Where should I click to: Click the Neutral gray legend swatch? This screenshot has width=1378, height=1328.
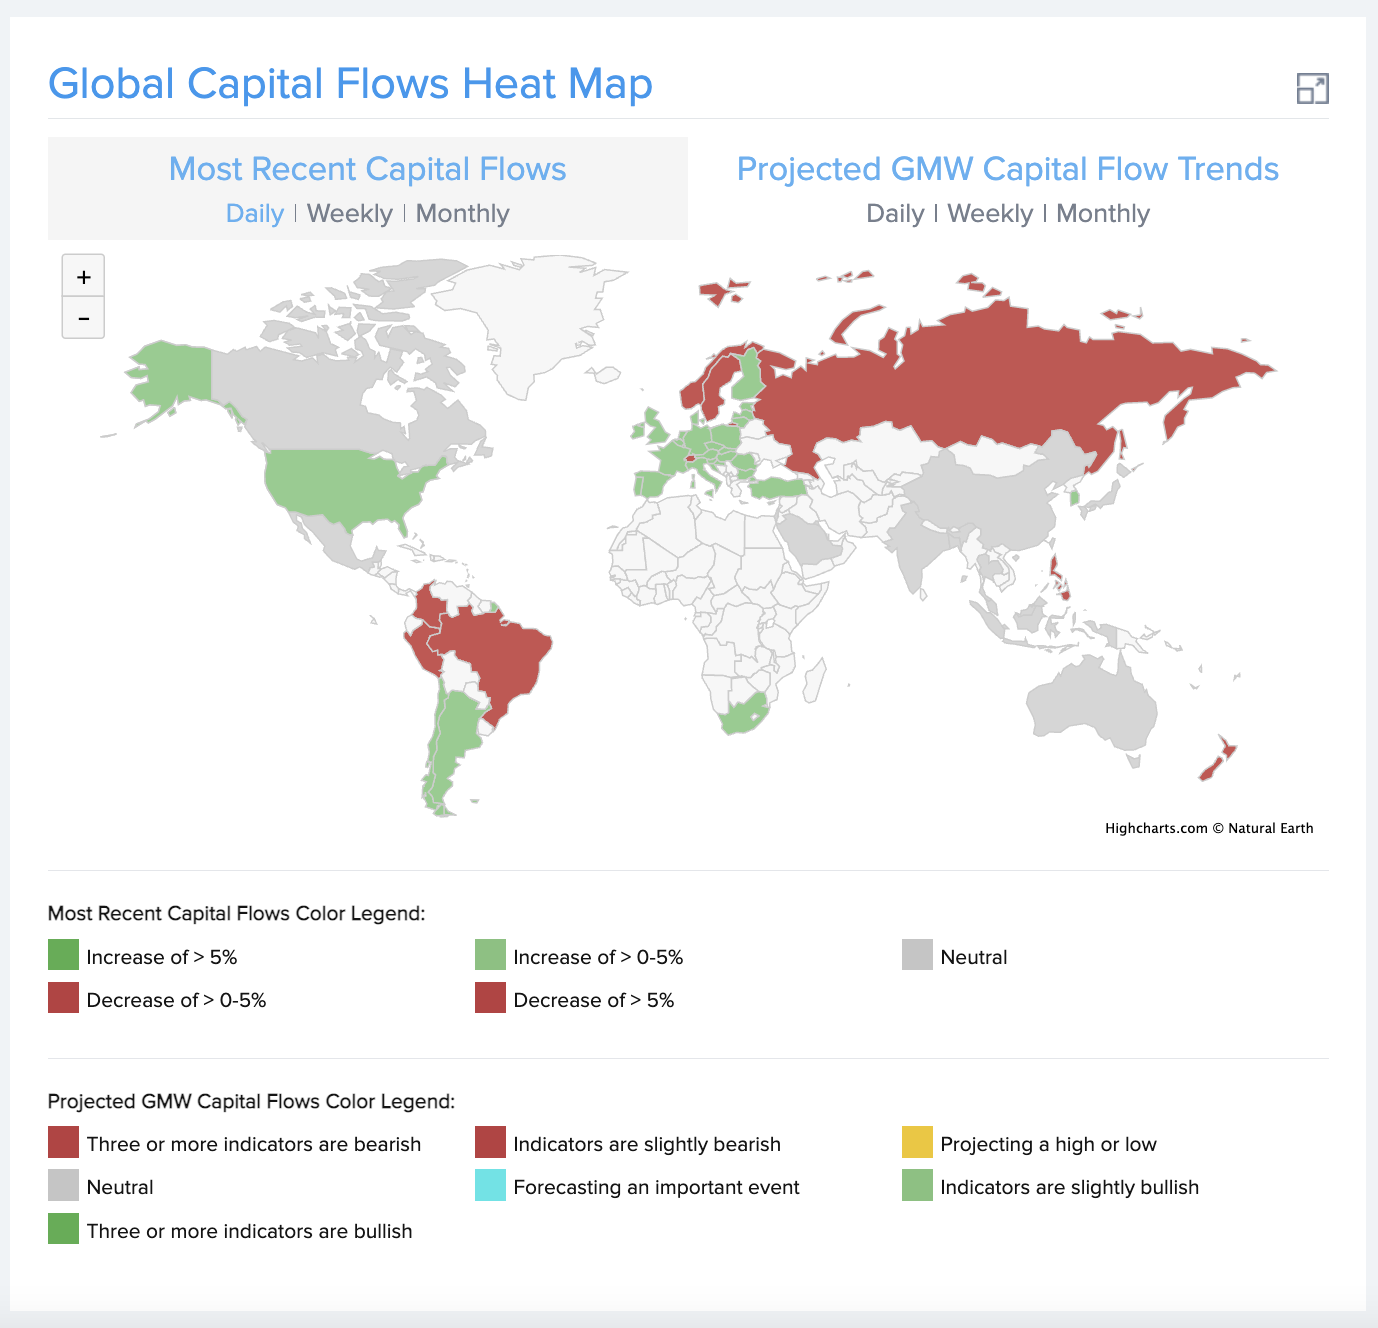pos(916,955)
